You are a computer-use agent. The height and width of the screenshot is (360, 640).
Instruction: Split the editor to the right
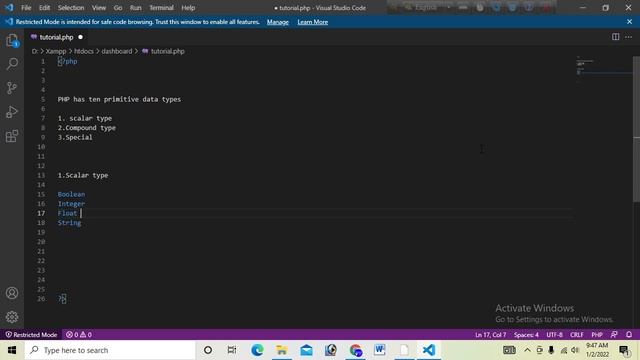[x=616, y=37]
